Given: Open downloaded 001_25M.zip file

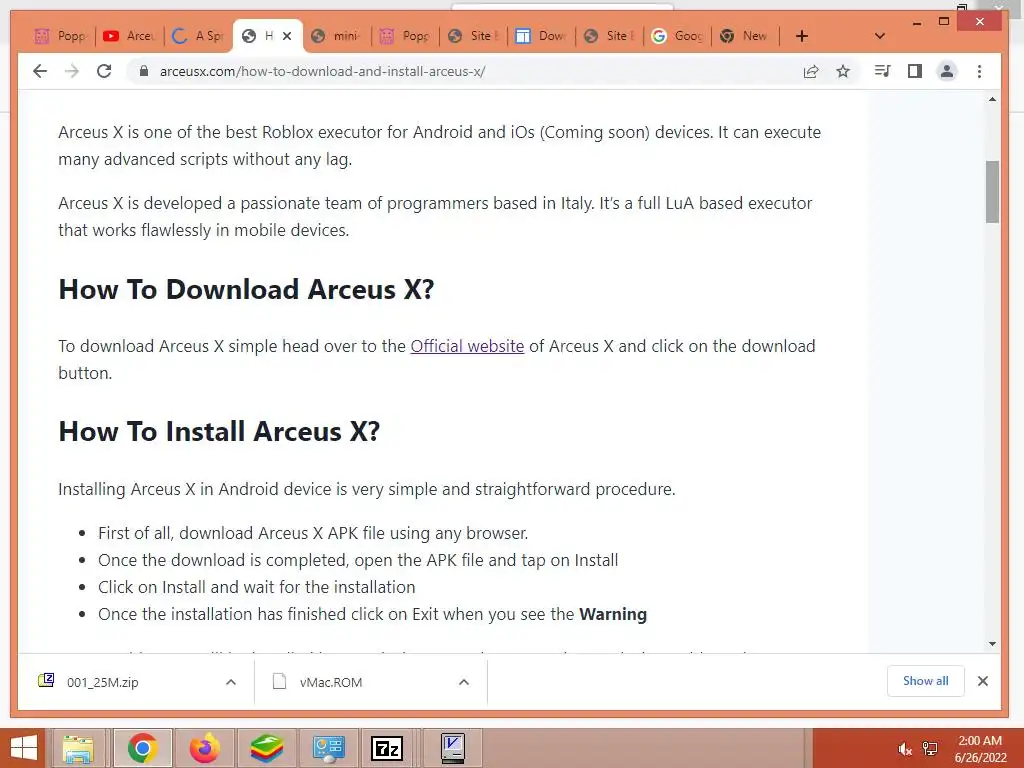Looking at the screenshot, I should tap(102, 682).
